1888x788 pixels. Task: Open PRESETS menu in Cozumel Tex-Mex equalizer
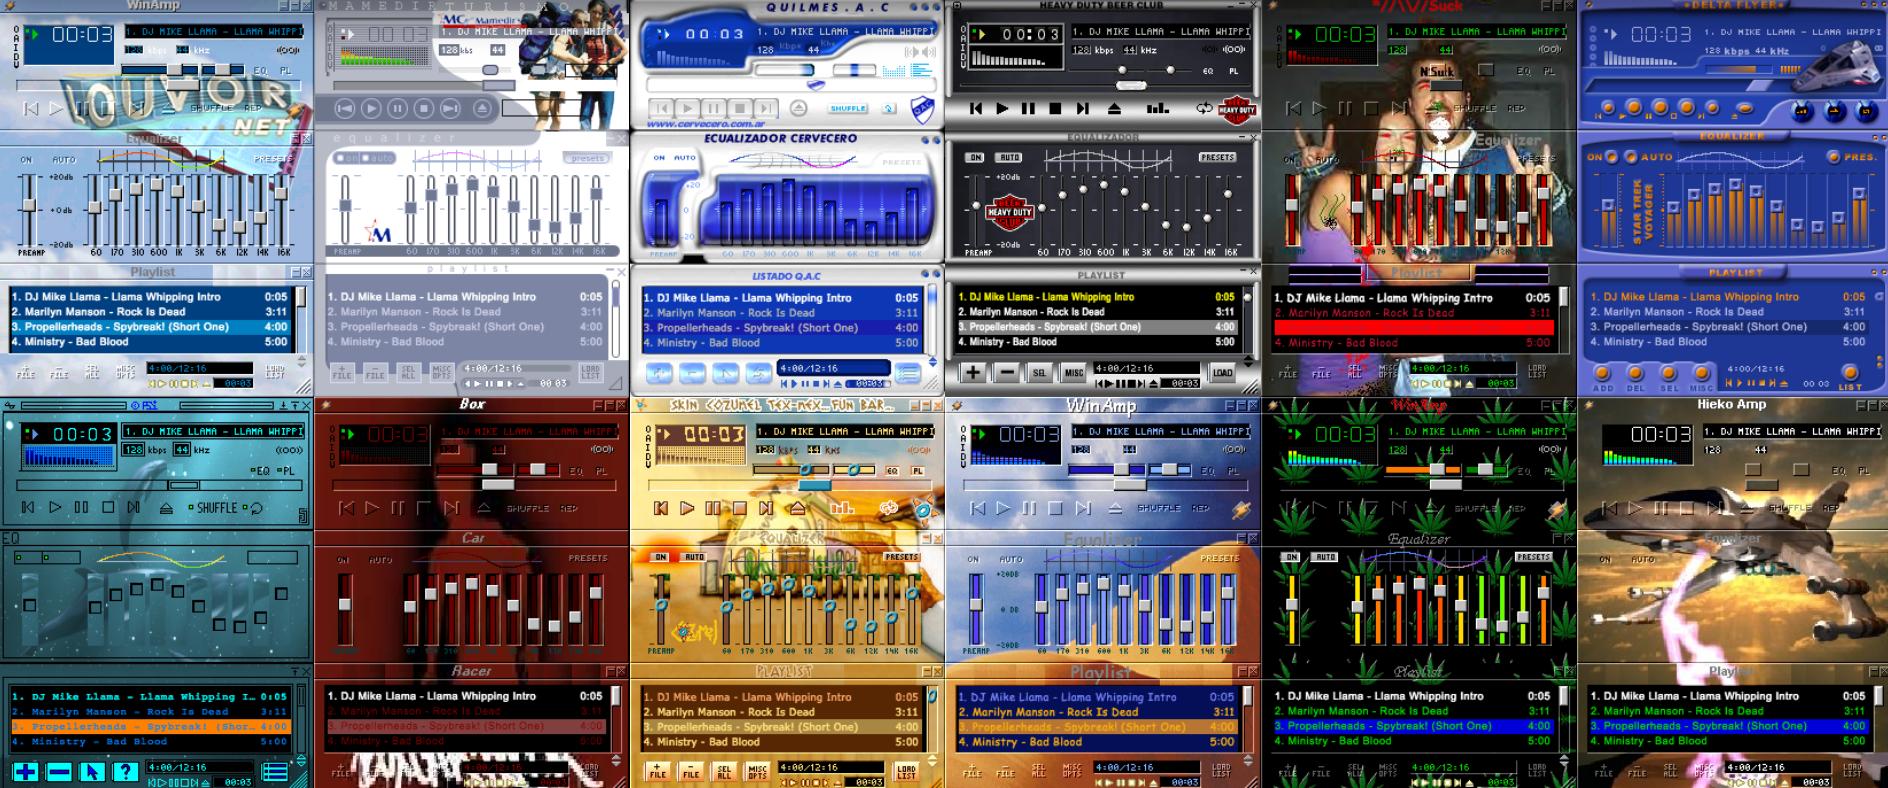pyautogui.click(x=901, y=557)
